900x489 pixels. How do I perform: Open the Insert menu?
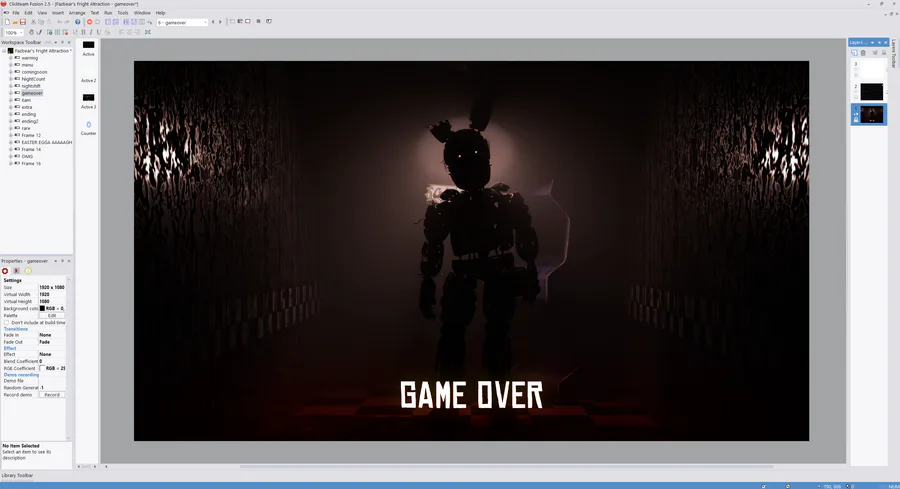point(58,13)
